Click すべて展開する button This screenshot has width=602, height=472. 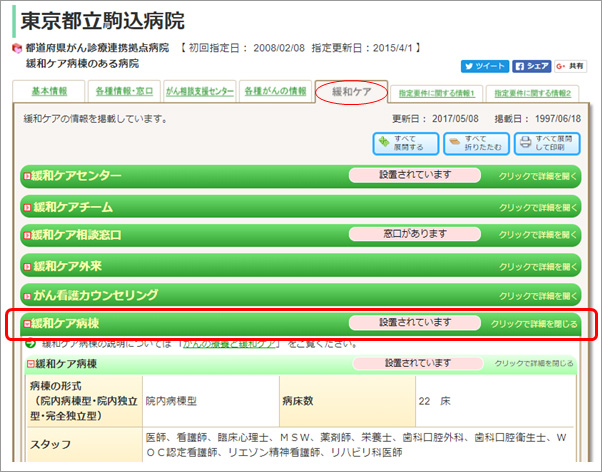pos(405,144)
